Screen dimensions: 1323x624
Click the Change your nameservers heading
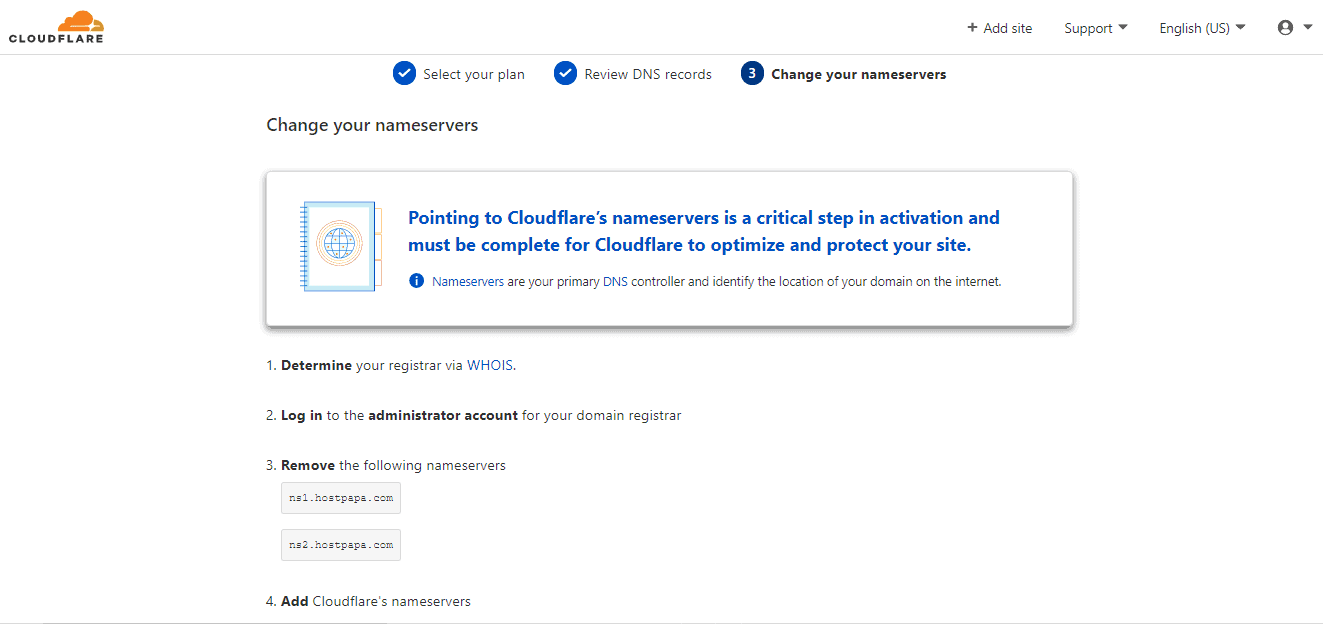[x=372, y=125]
